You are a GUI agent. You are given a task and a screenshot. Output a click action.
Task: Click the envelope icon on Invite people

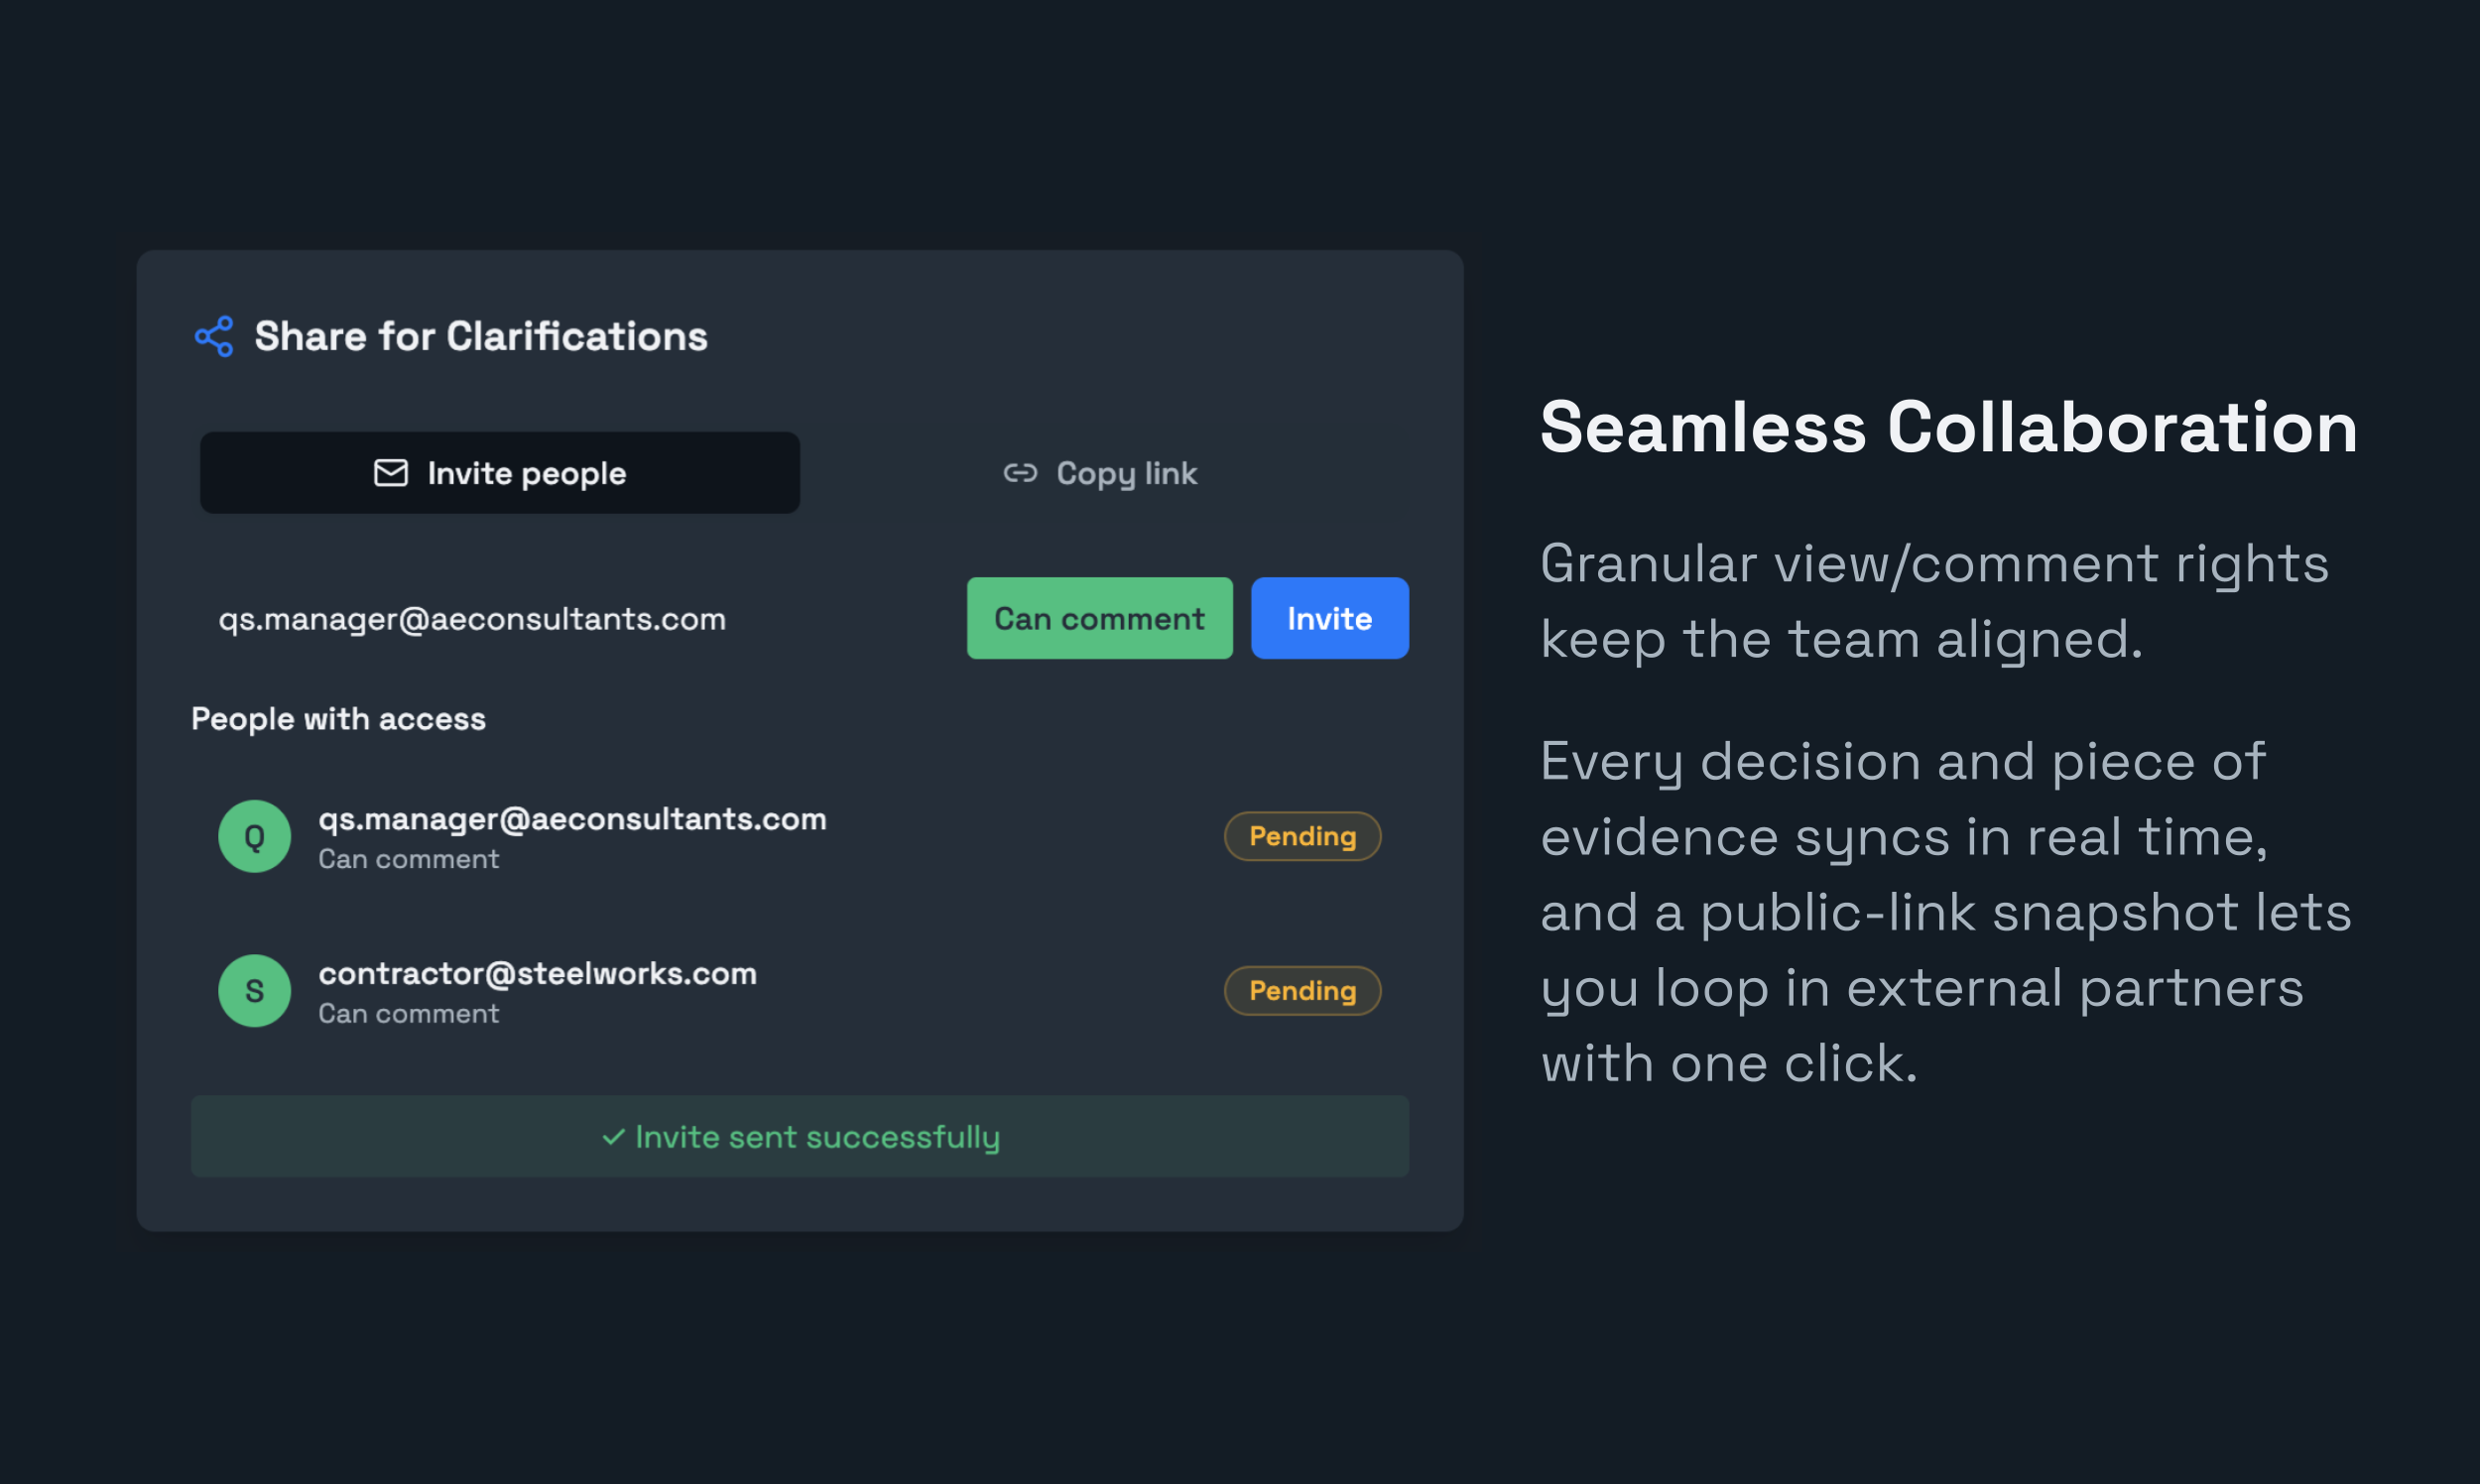pos(391,473)
